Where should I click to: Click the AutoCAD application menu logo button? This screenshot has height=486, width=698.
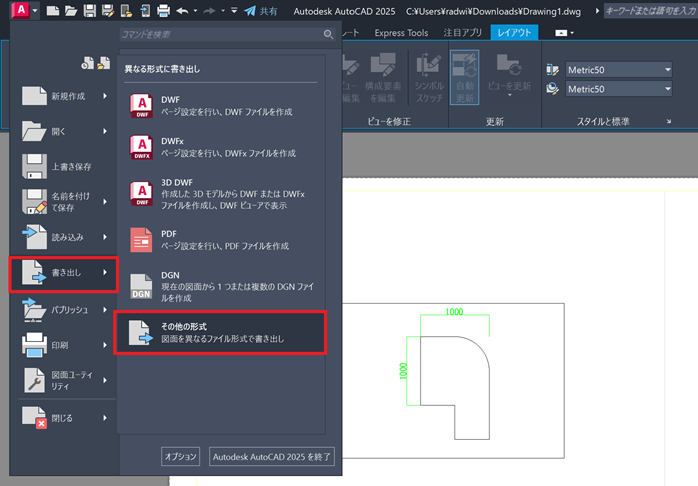pyautogui.click(x=20, y=10)
